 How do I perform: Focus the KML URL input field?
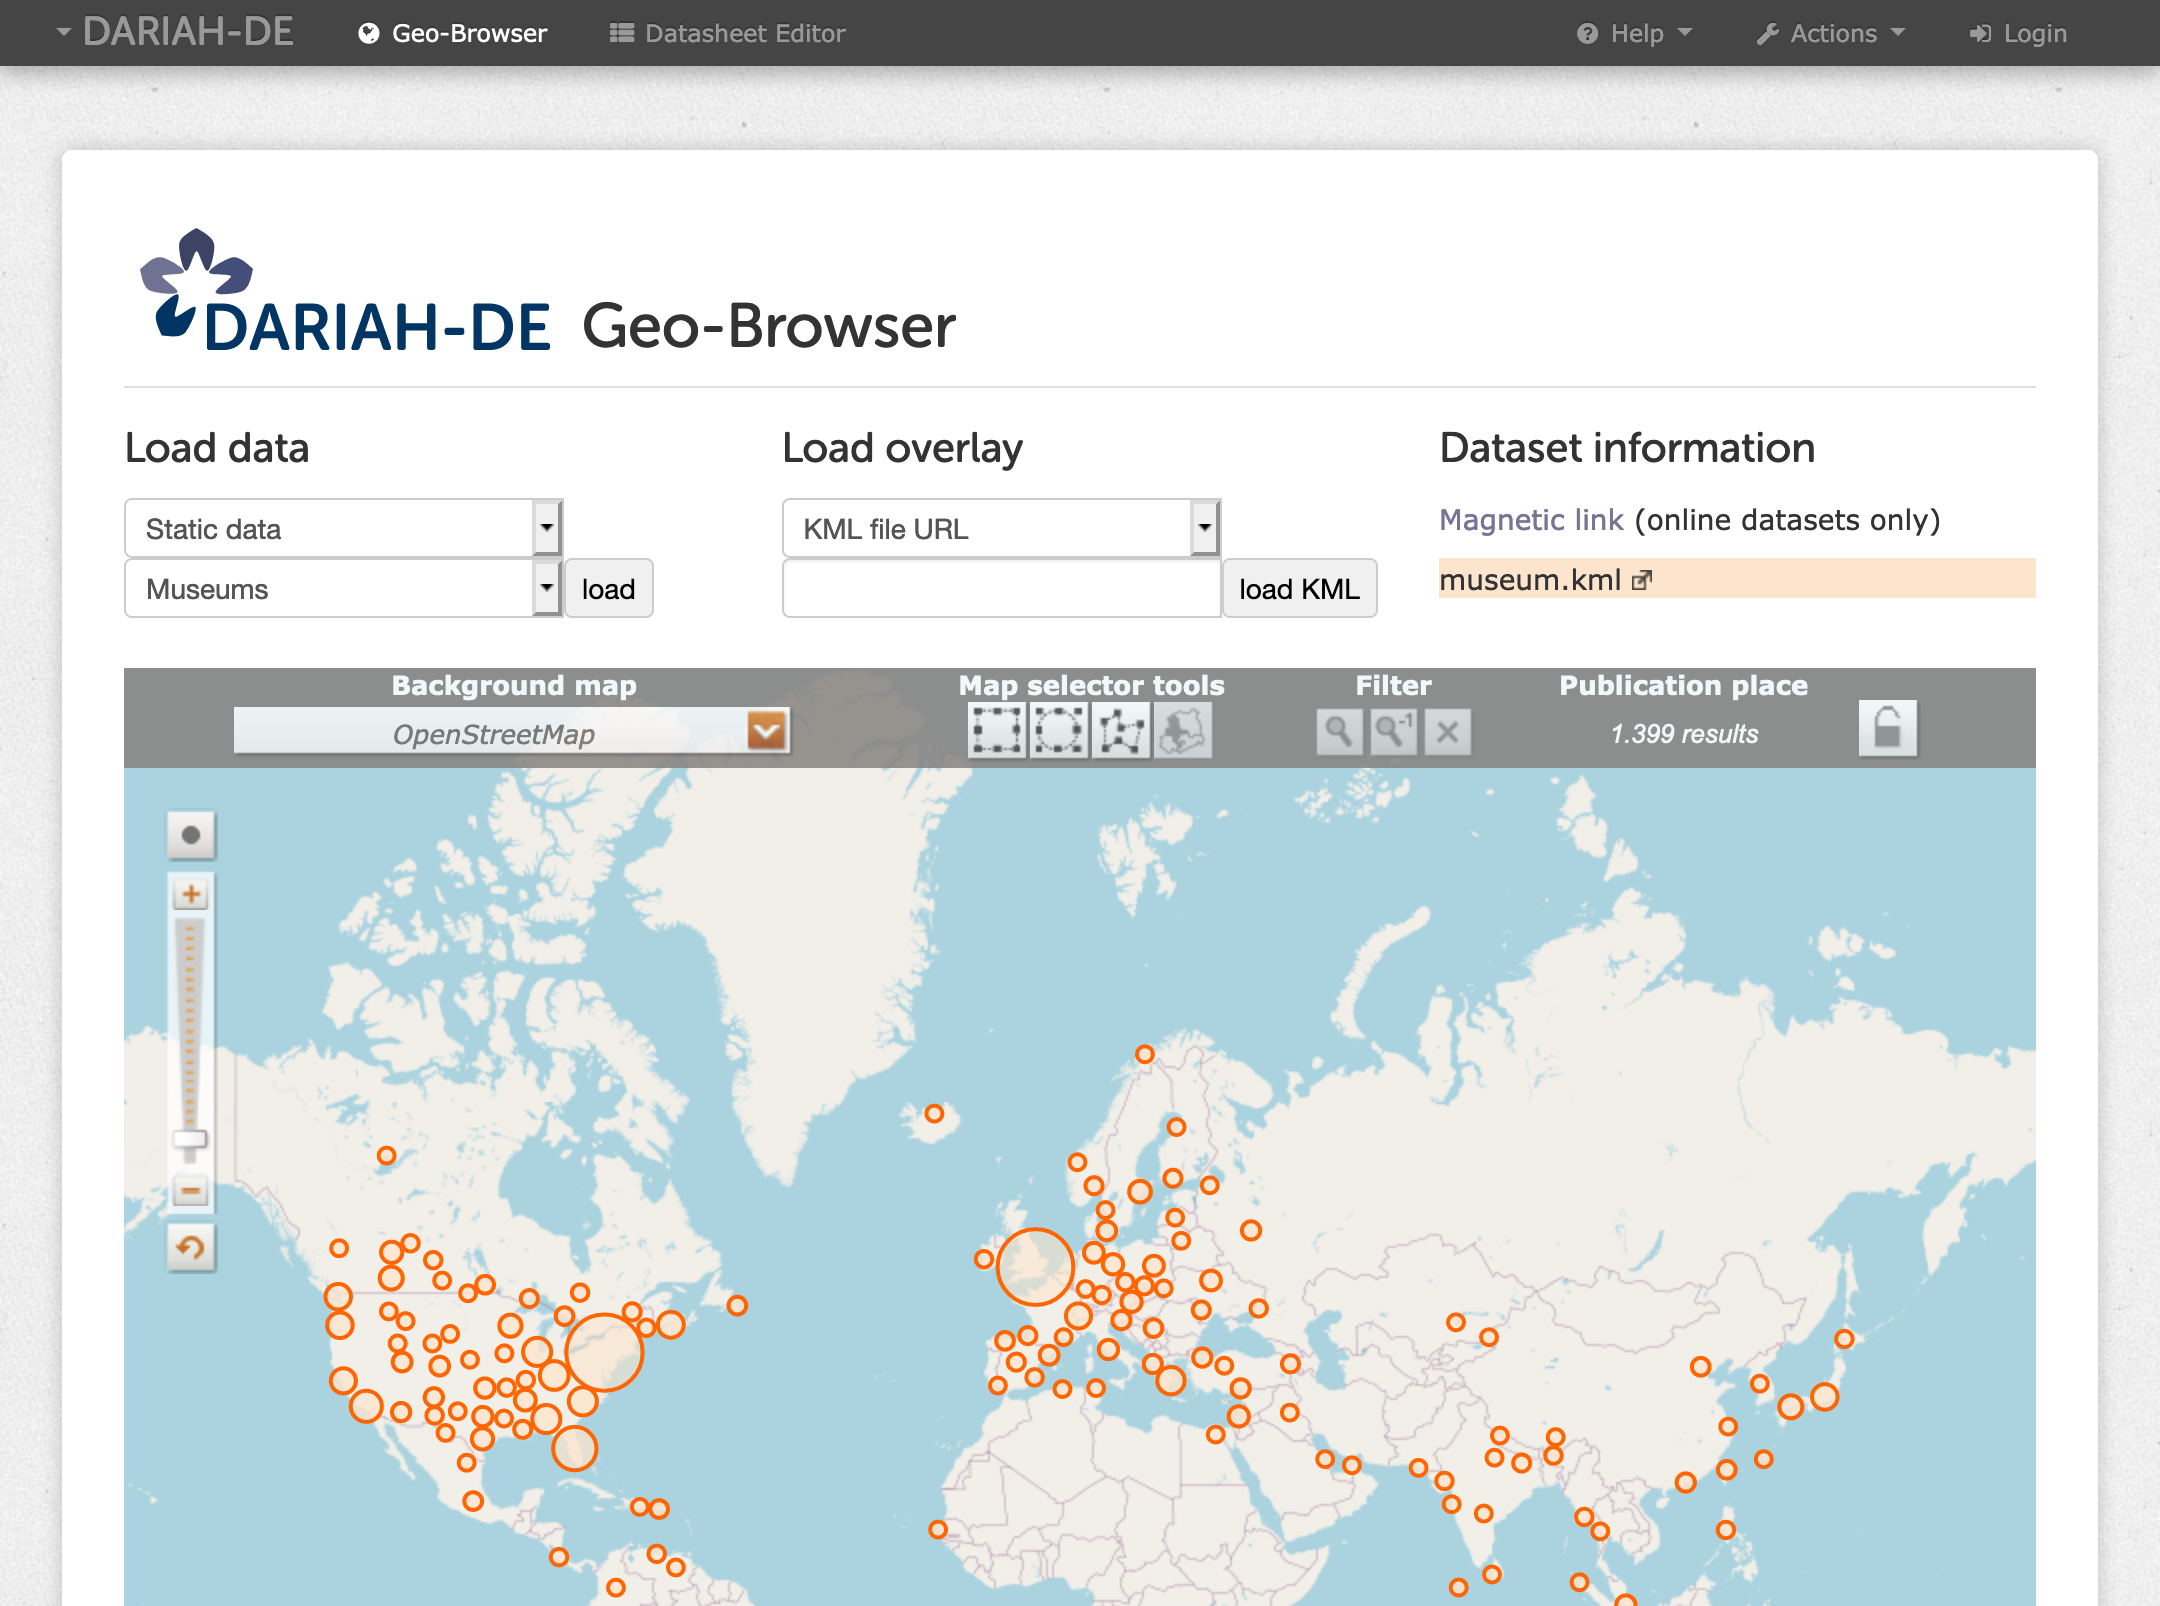click(x=1002, y=588)
